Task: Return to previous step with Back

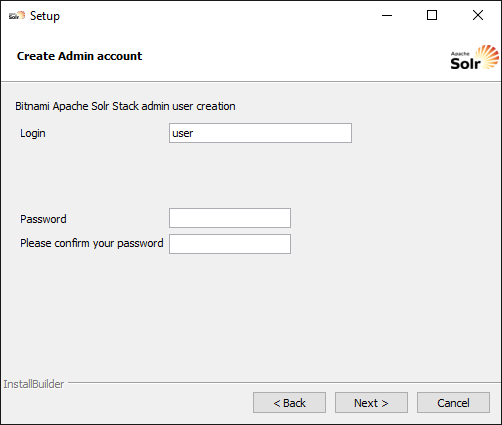Action: [289, 403]
